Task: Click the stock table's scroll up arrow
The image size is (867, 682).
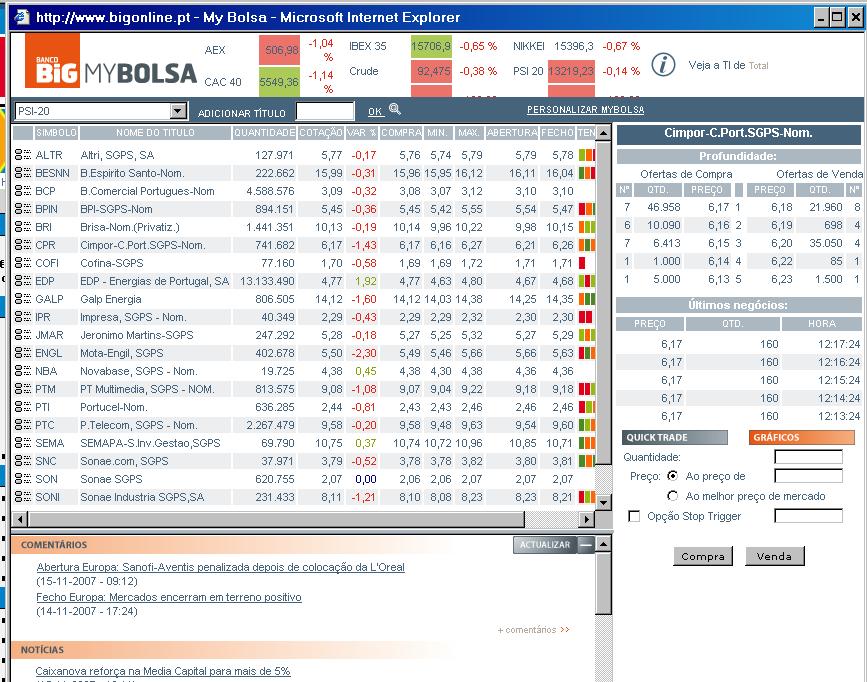Action: coord(603,133)
